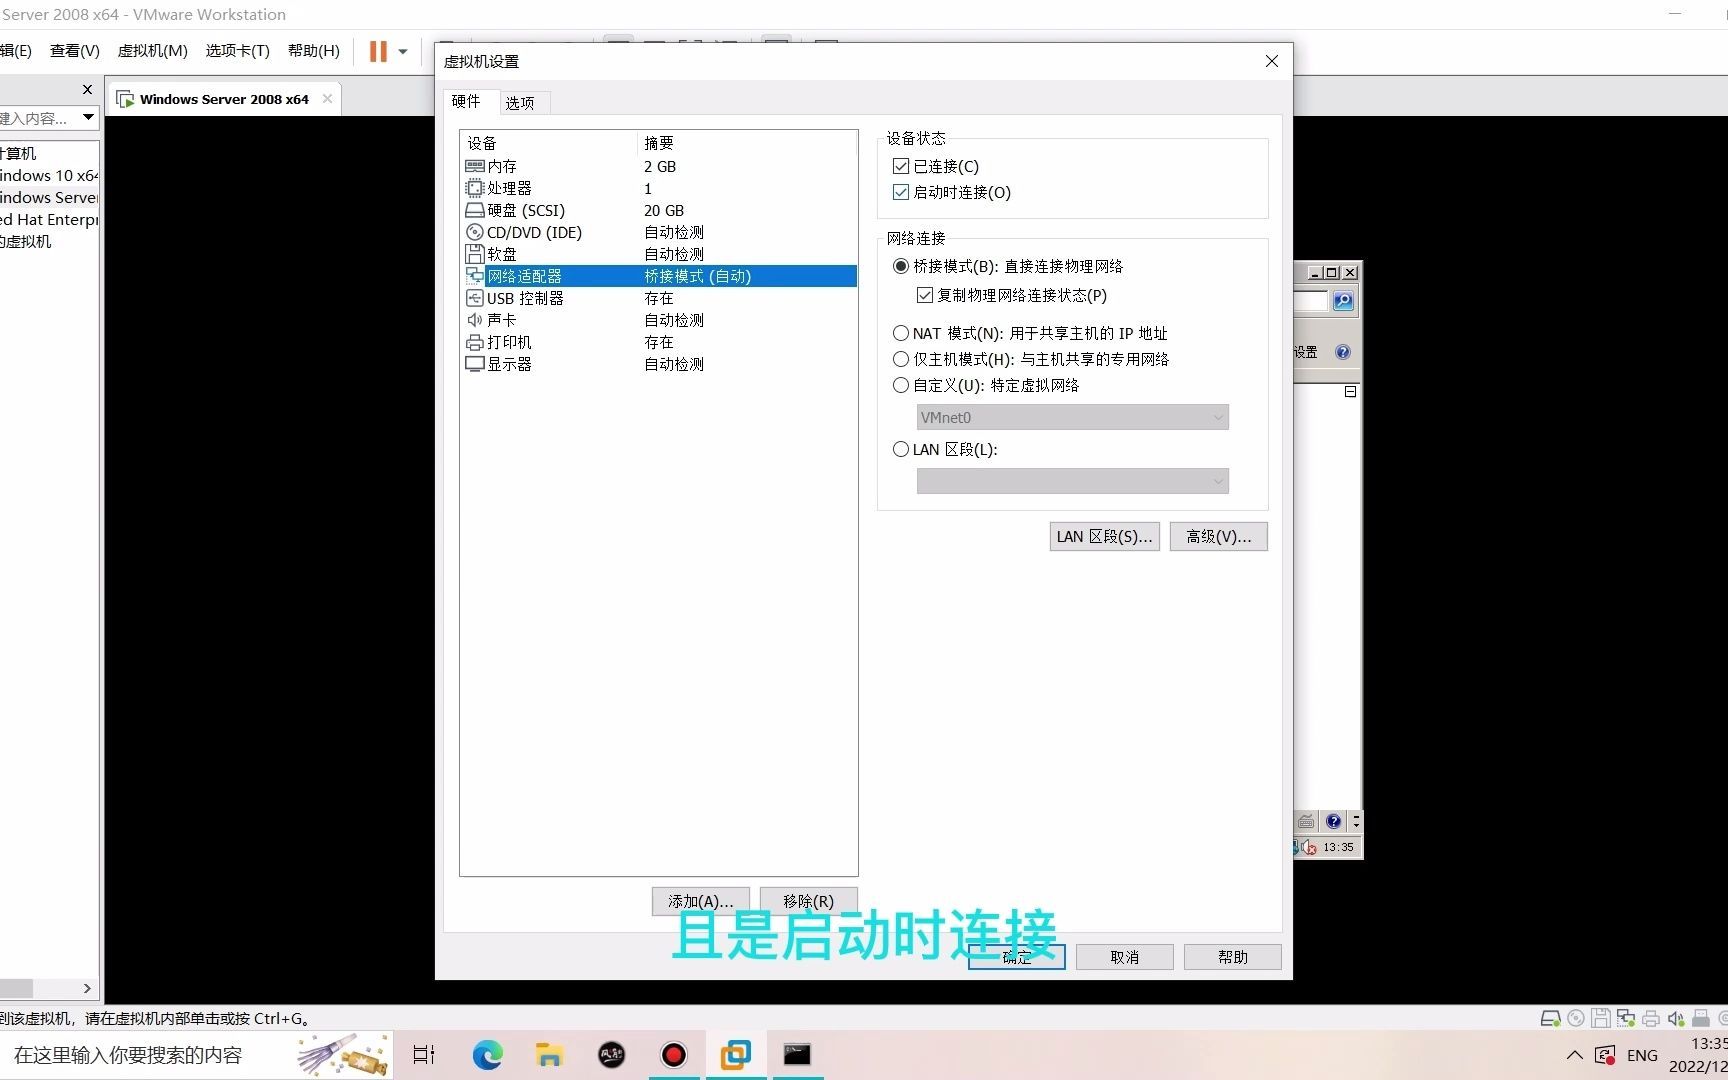
Task: Click the floppy status bar icon
Action: tap(1601, 1018)
